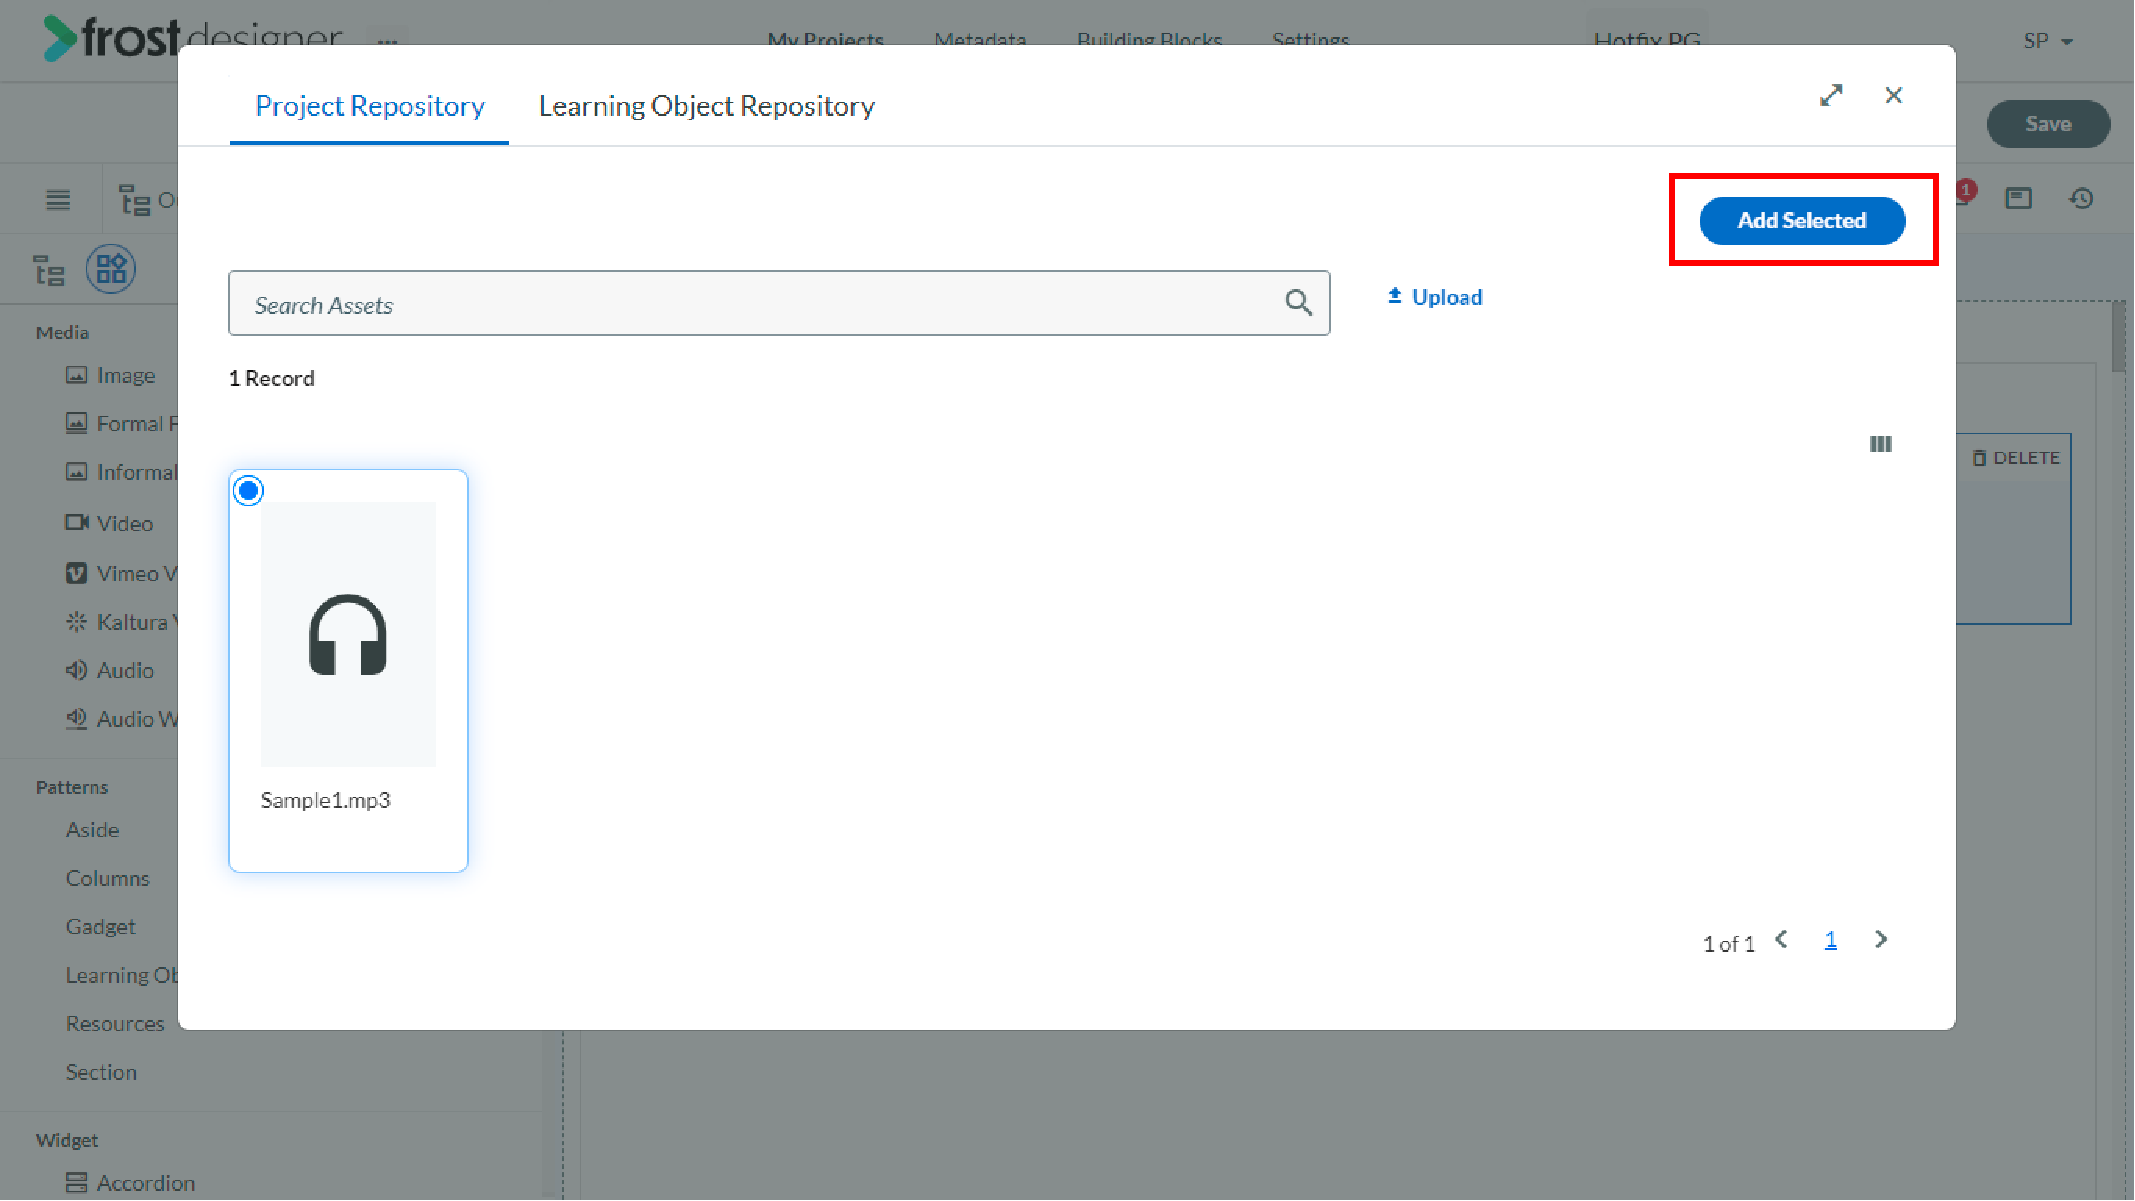
Task: Click the search magnifier icon
Action: 1298,302
